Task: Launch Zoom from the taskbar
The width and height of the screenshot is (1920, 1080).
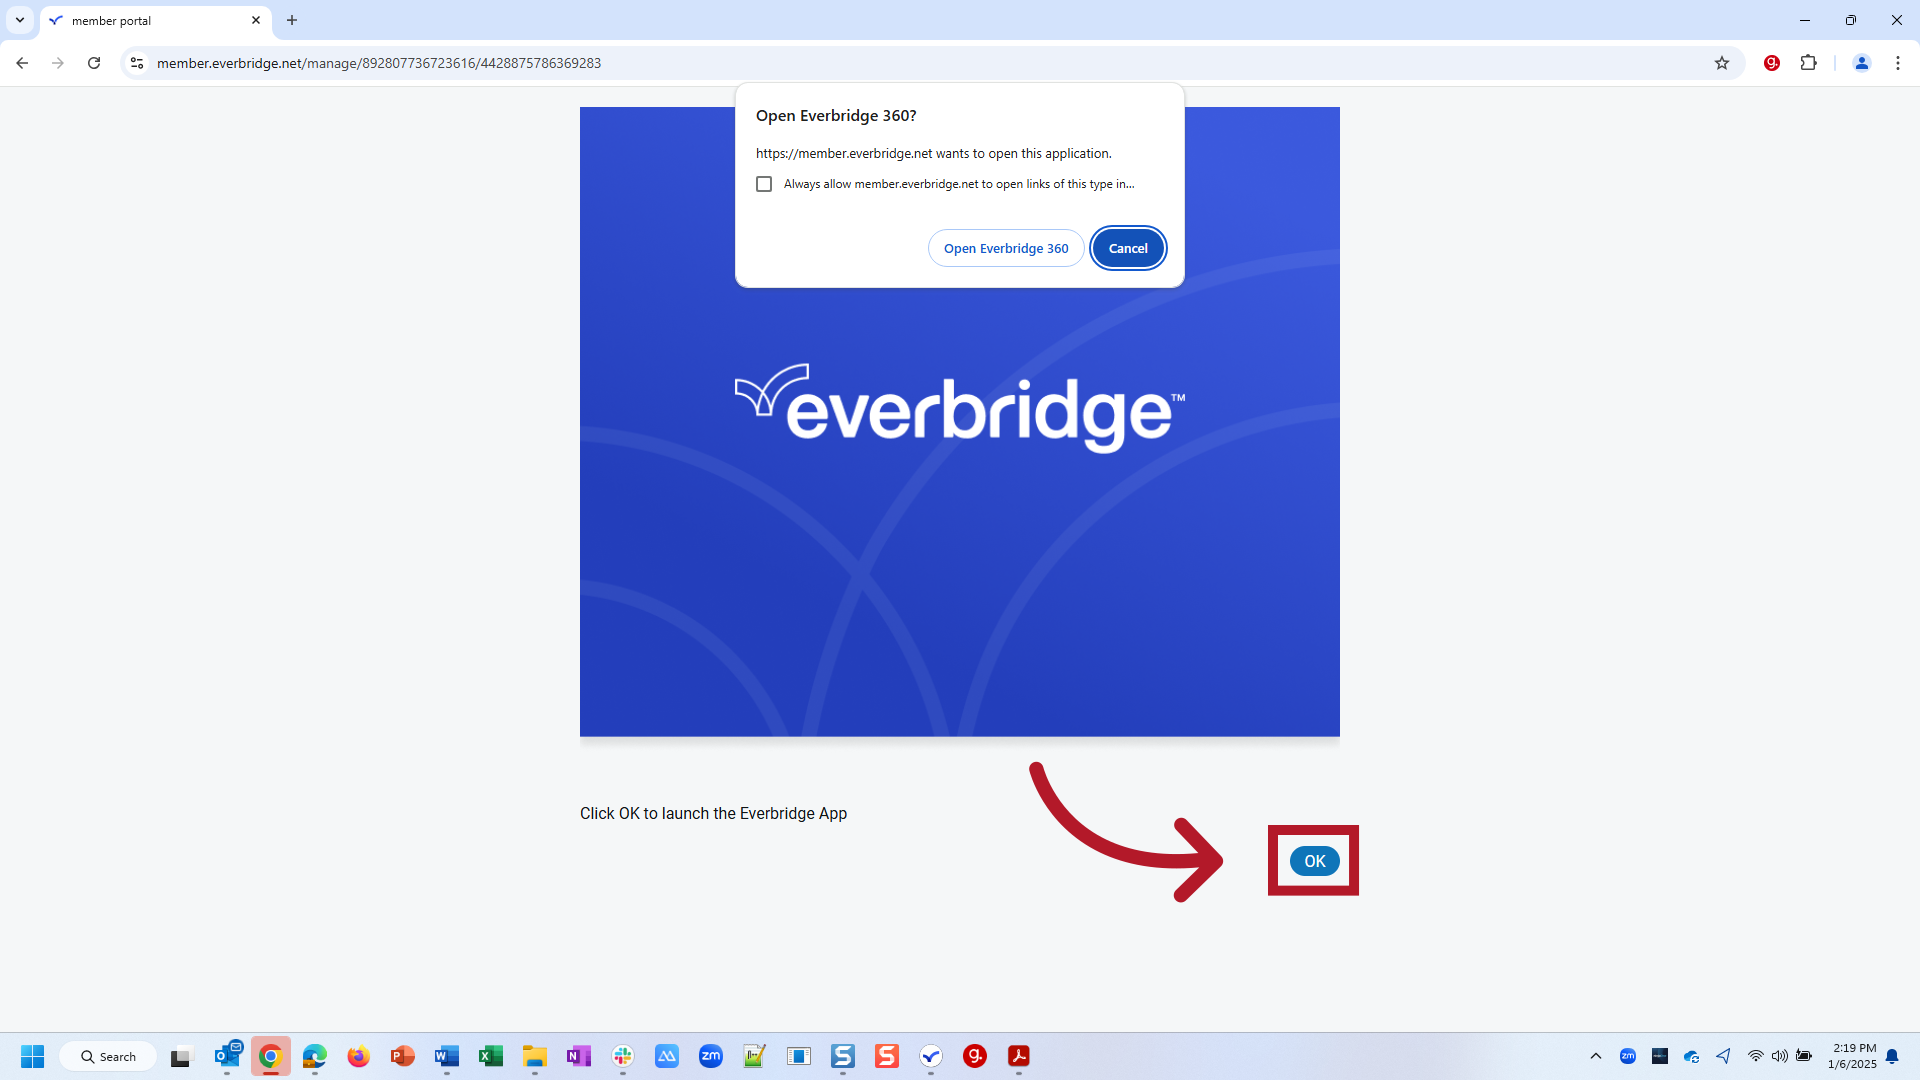Action: tap(711, 1056)
